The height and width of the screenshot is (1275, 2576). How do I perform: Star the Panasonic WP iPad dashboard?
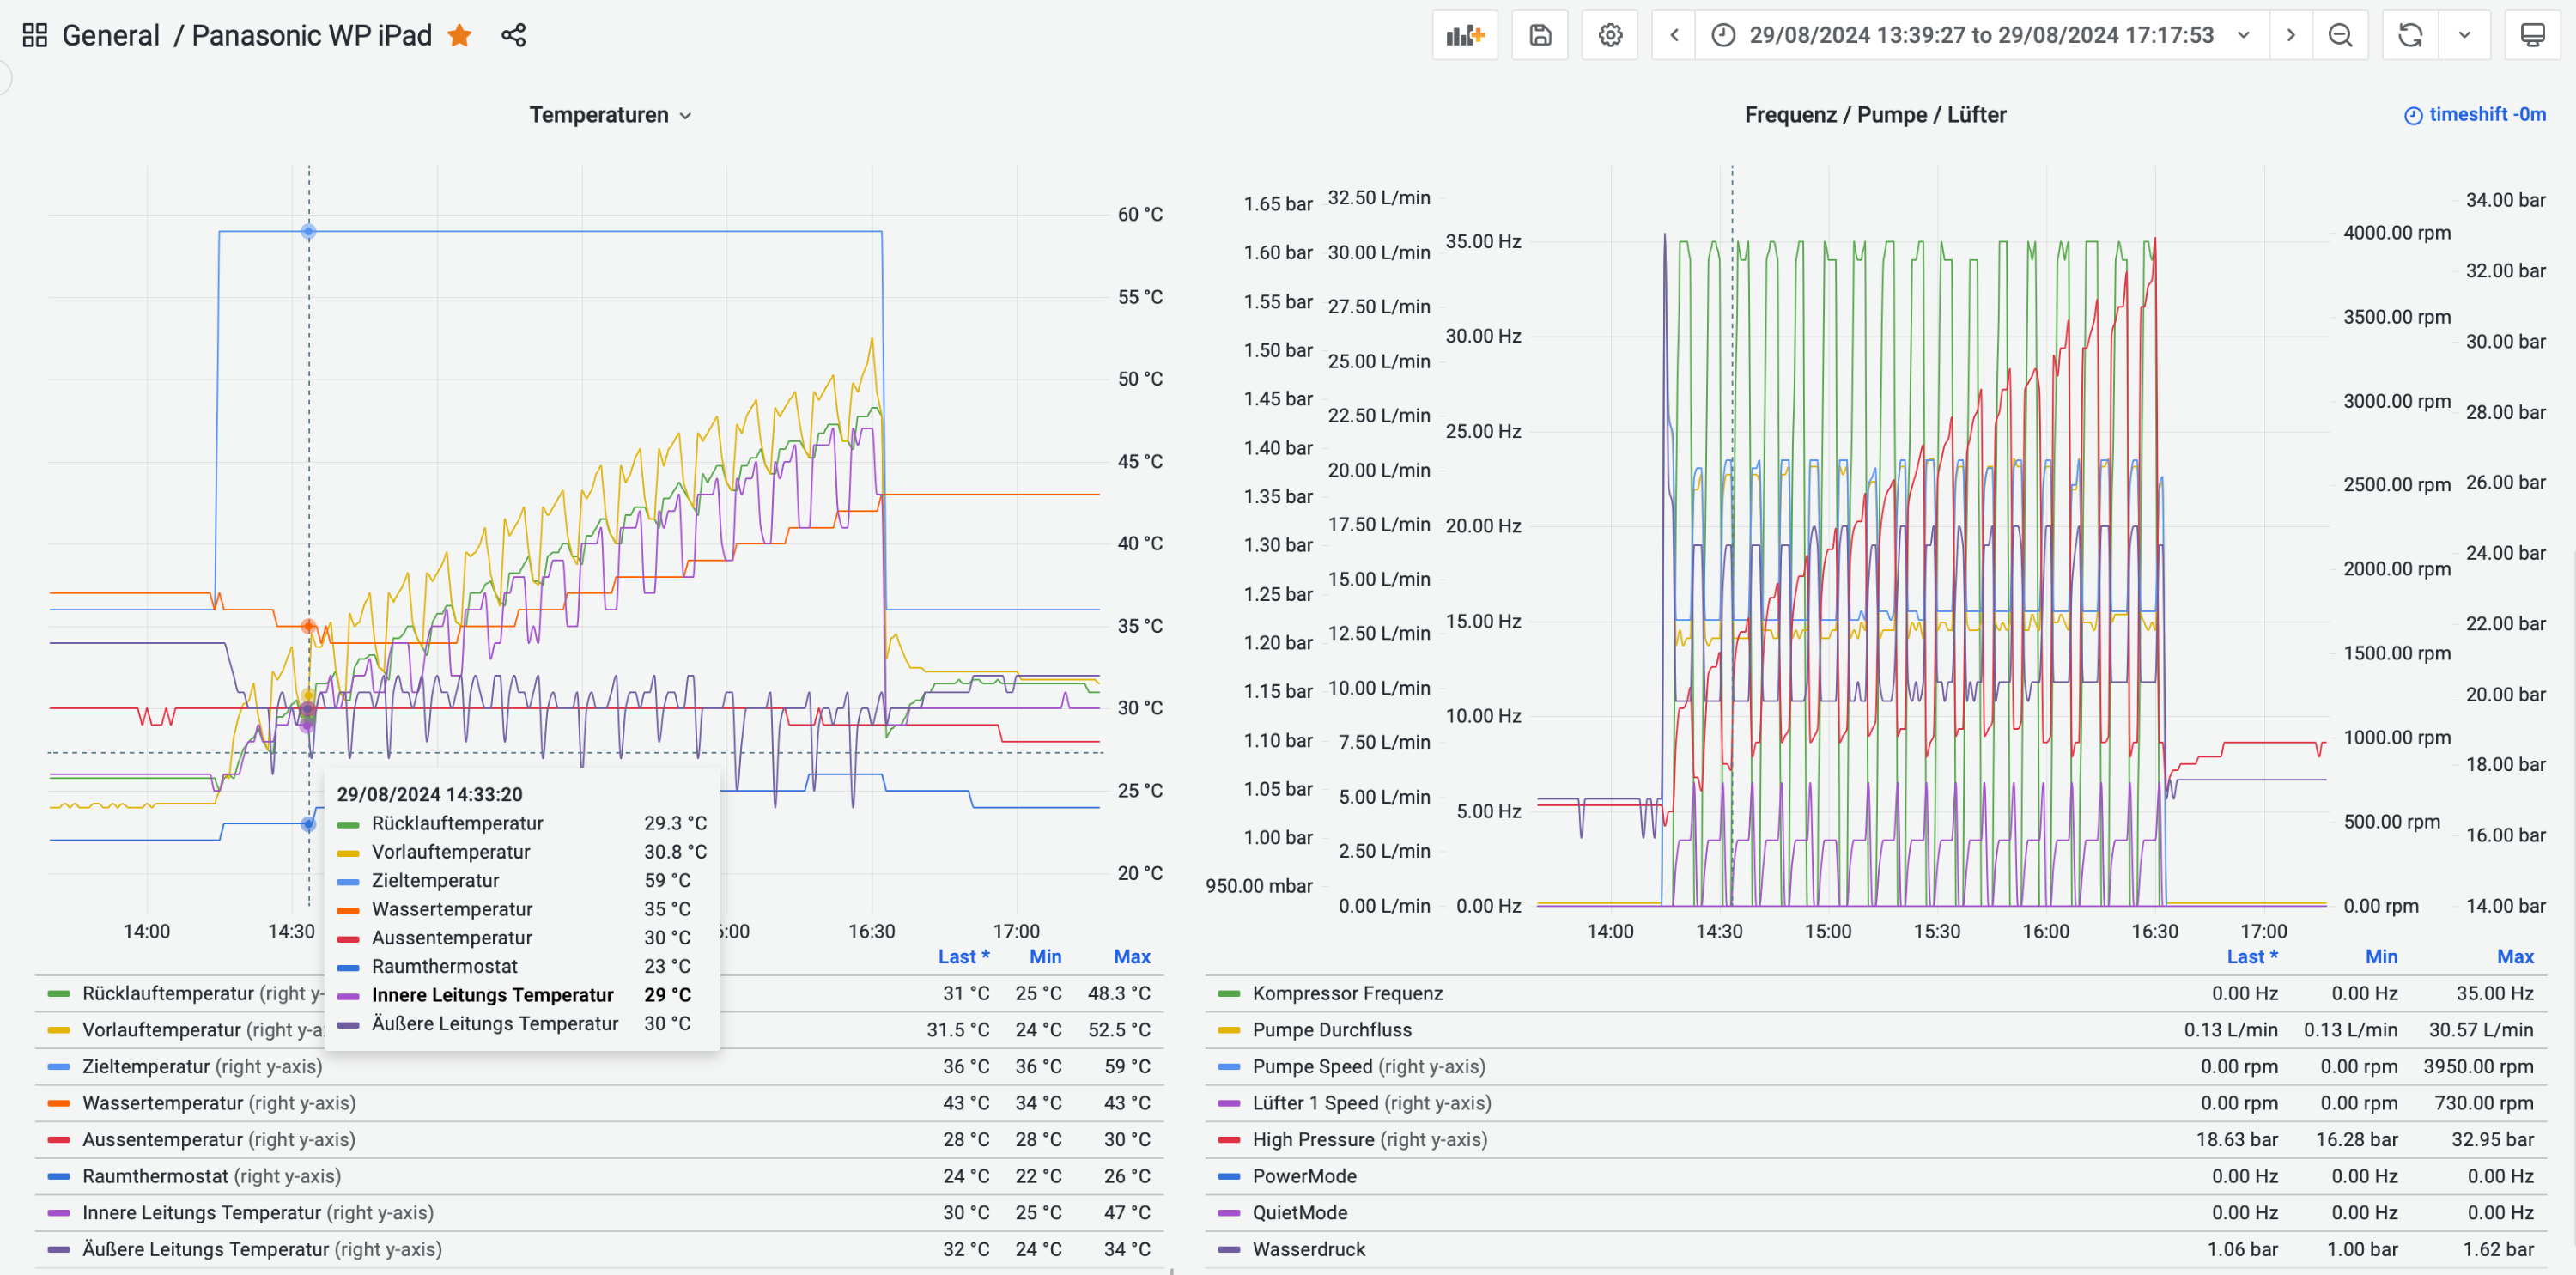tap(460, 35)
